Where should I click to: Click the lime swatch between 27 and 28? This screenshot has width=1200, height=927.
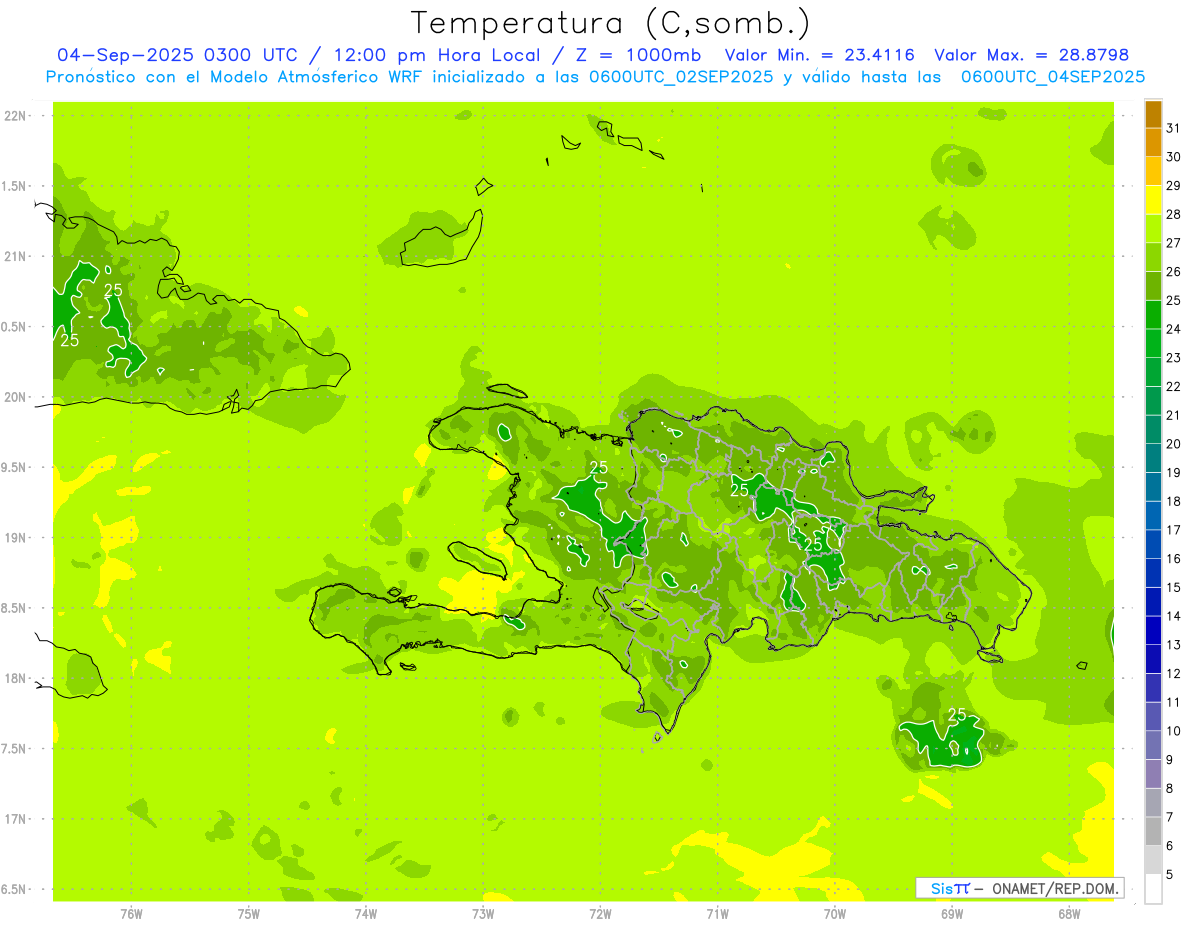[1153, 229]
